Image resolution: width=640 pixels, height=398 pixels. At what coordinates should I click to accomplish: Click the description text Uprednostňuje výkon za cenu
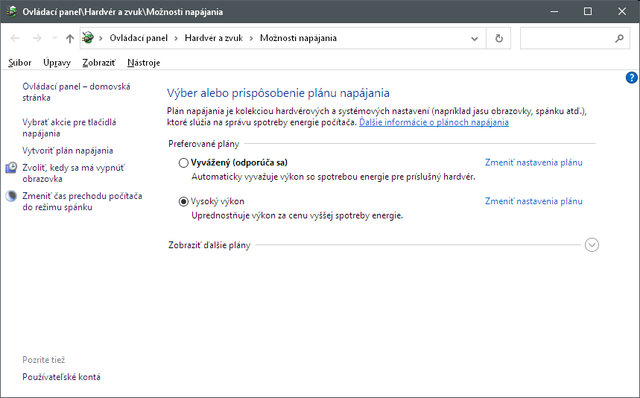297,216
